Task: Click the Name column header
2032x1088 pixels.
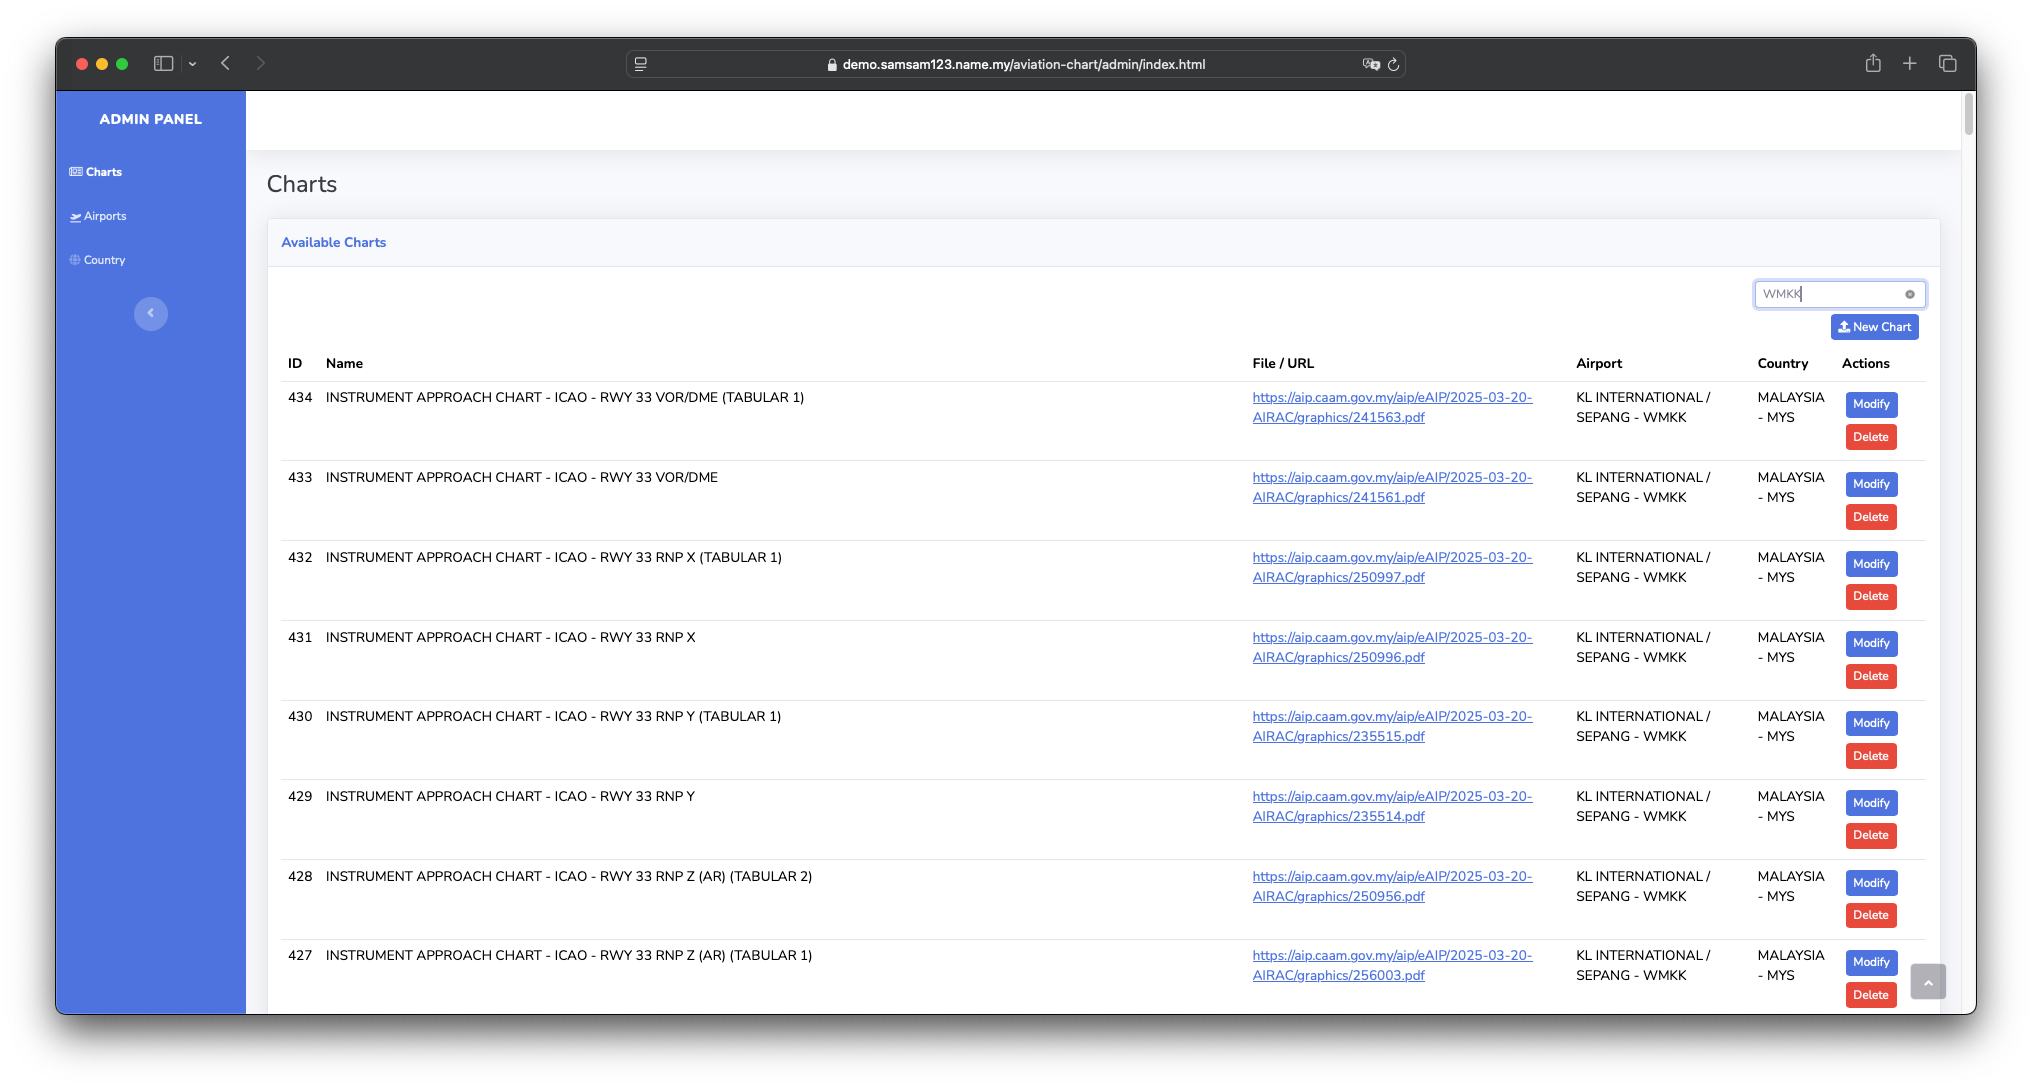Action: (344, 363)
